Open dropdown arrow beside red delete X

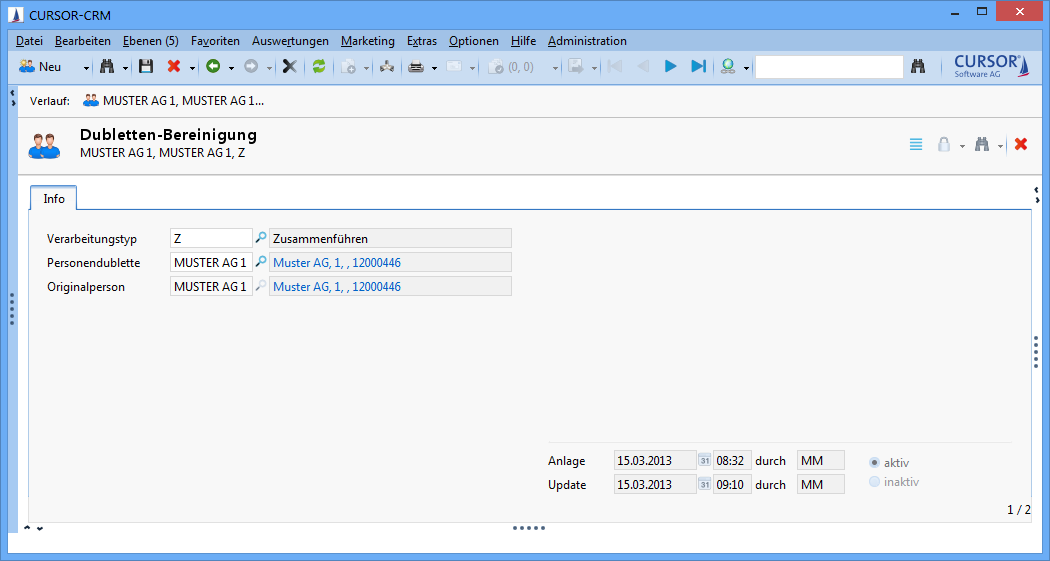(192, 68)
